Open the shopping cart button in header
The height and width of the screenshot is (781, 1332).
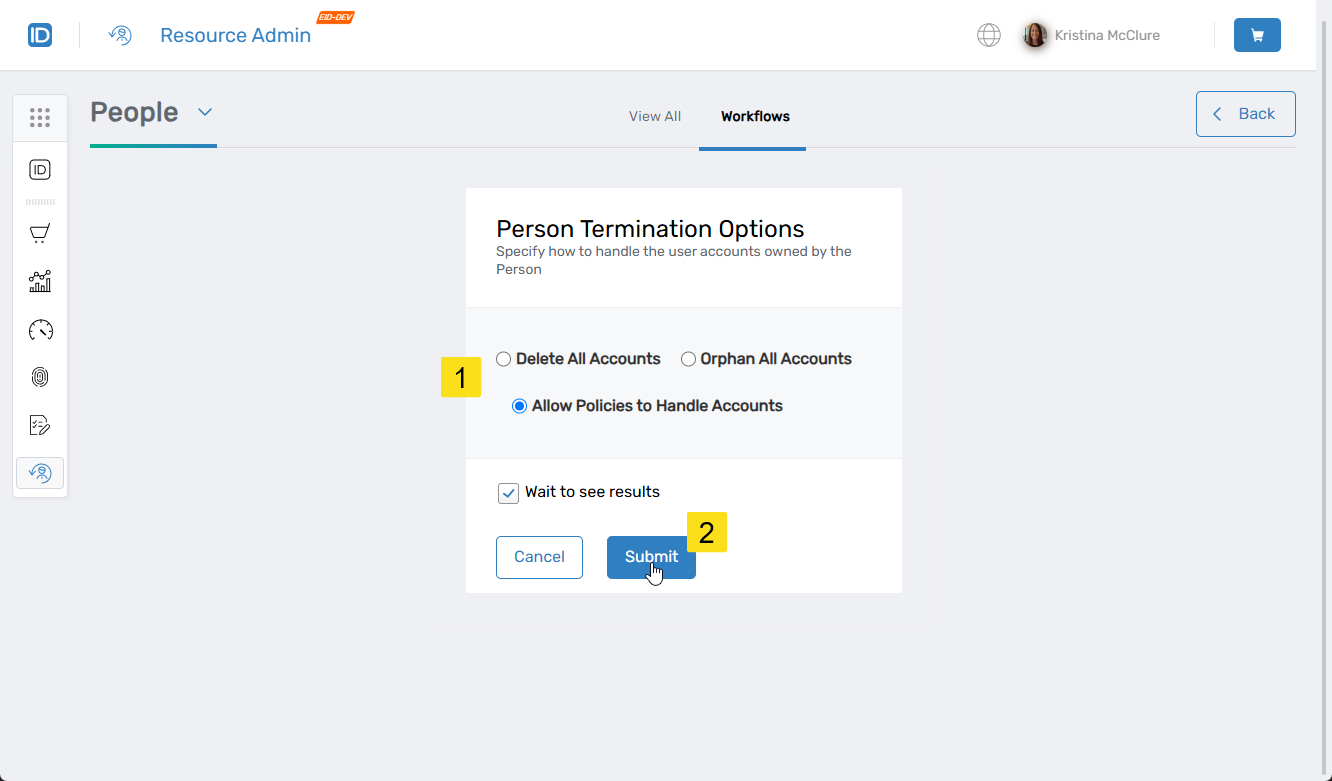pyautogui.click(x=1257, y=35)
